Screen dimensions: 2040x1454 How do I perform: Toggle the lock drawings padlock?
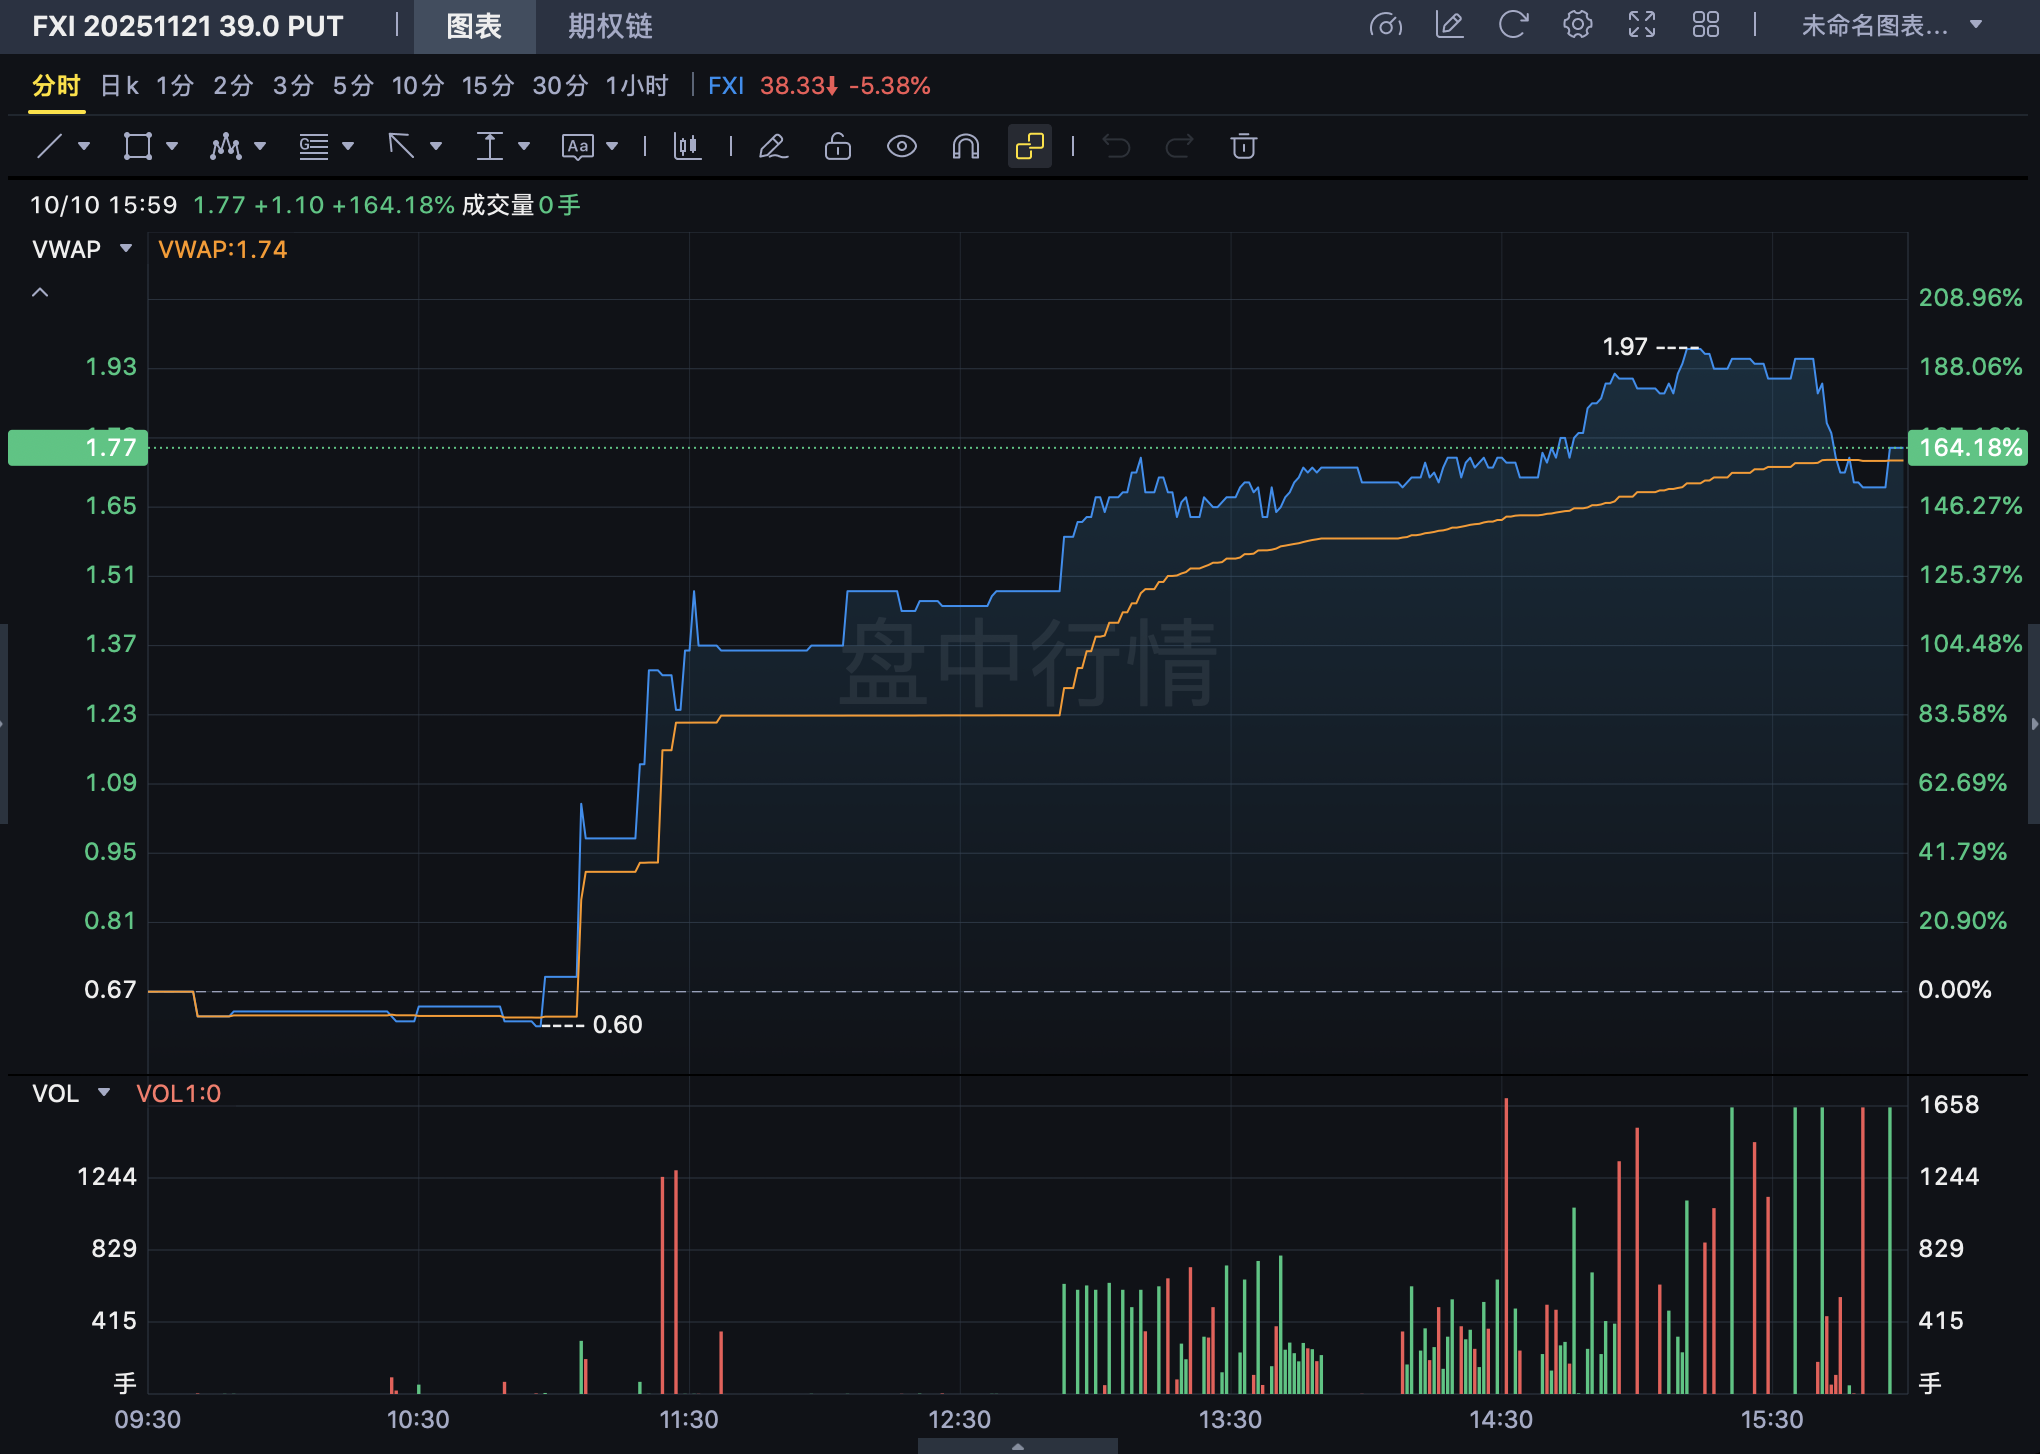click(837, 147)
